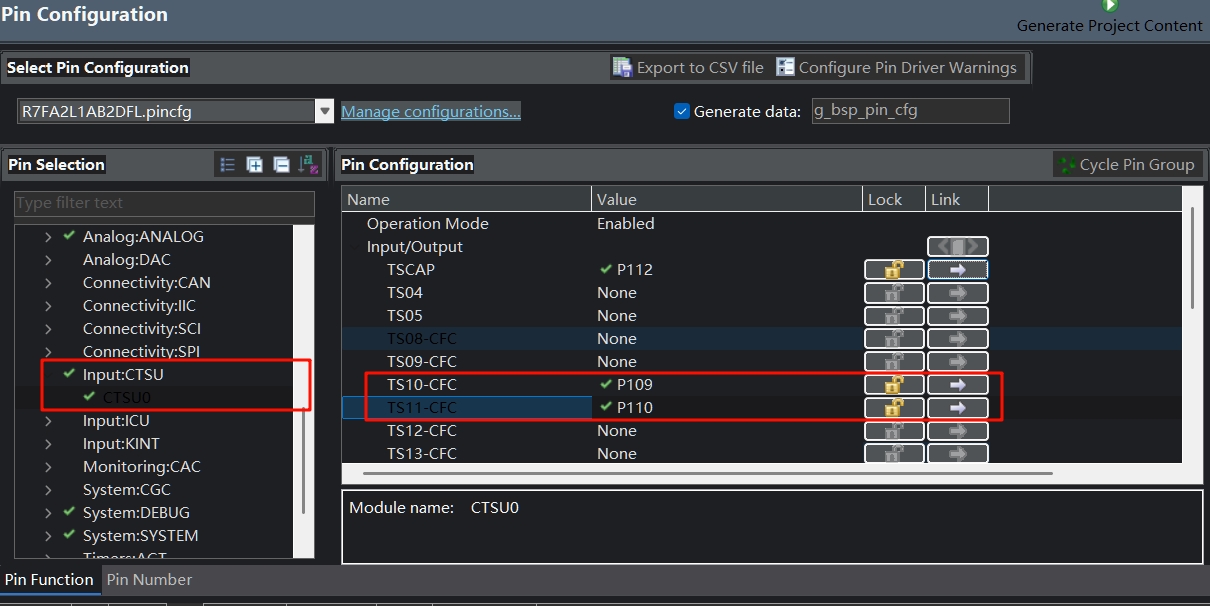Expand the Connectivity:SPI tree node
1210x606 pixels.
click(48, 352)
